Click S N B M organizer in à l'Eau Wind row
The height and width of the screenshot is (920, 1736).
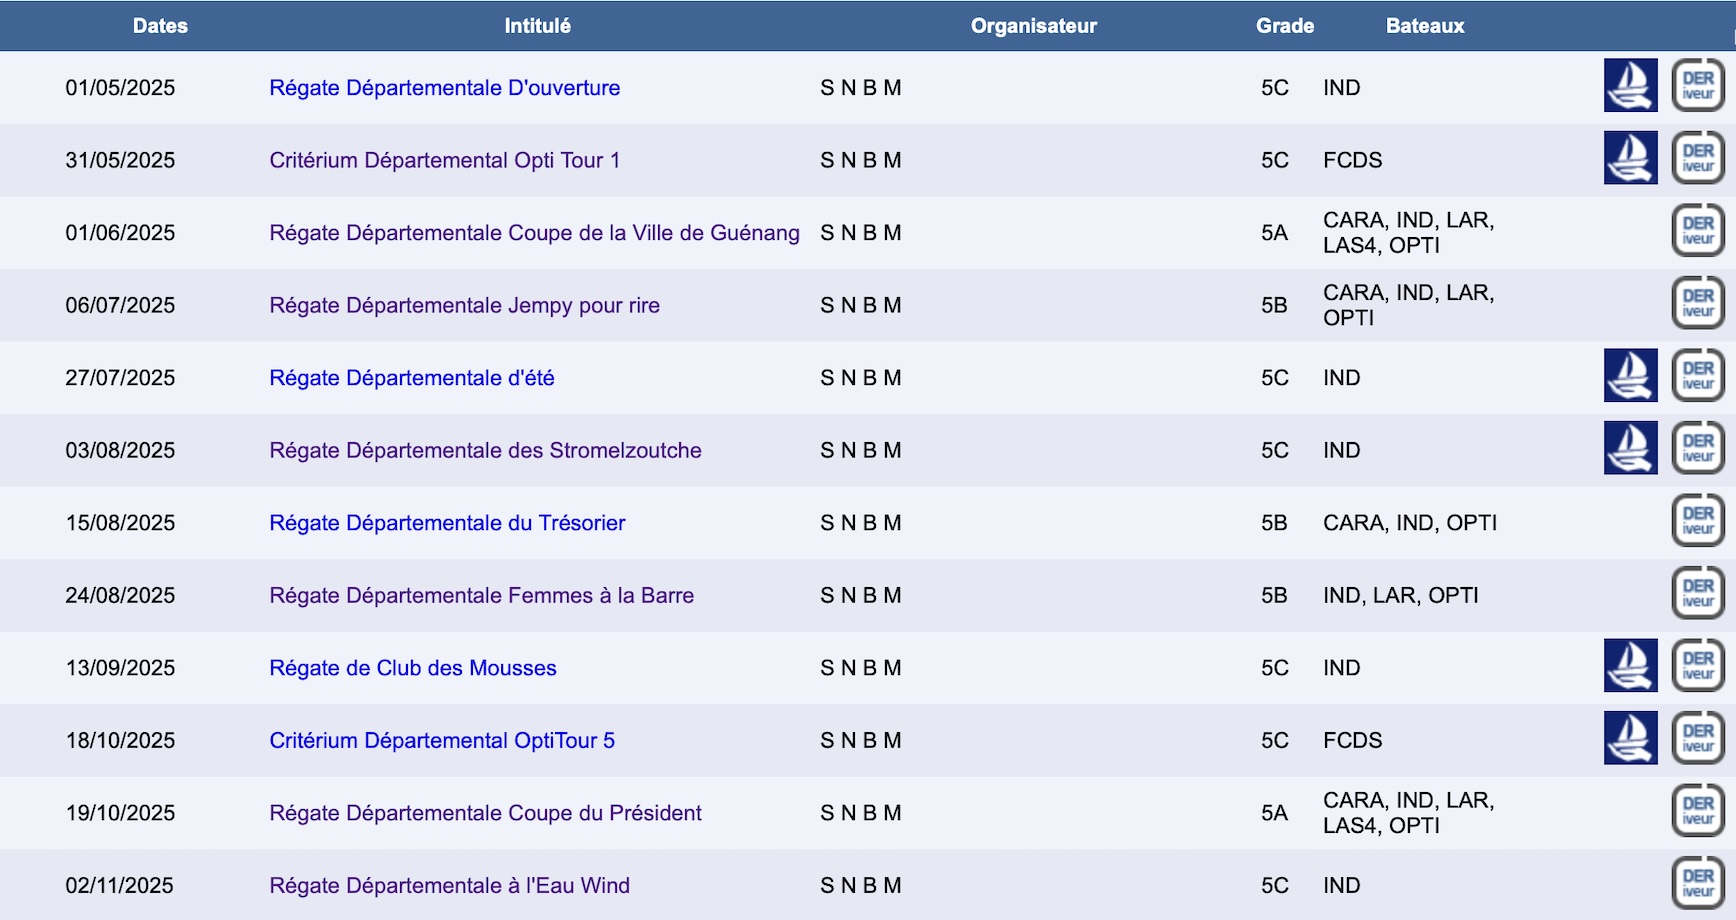click(861, 885)
